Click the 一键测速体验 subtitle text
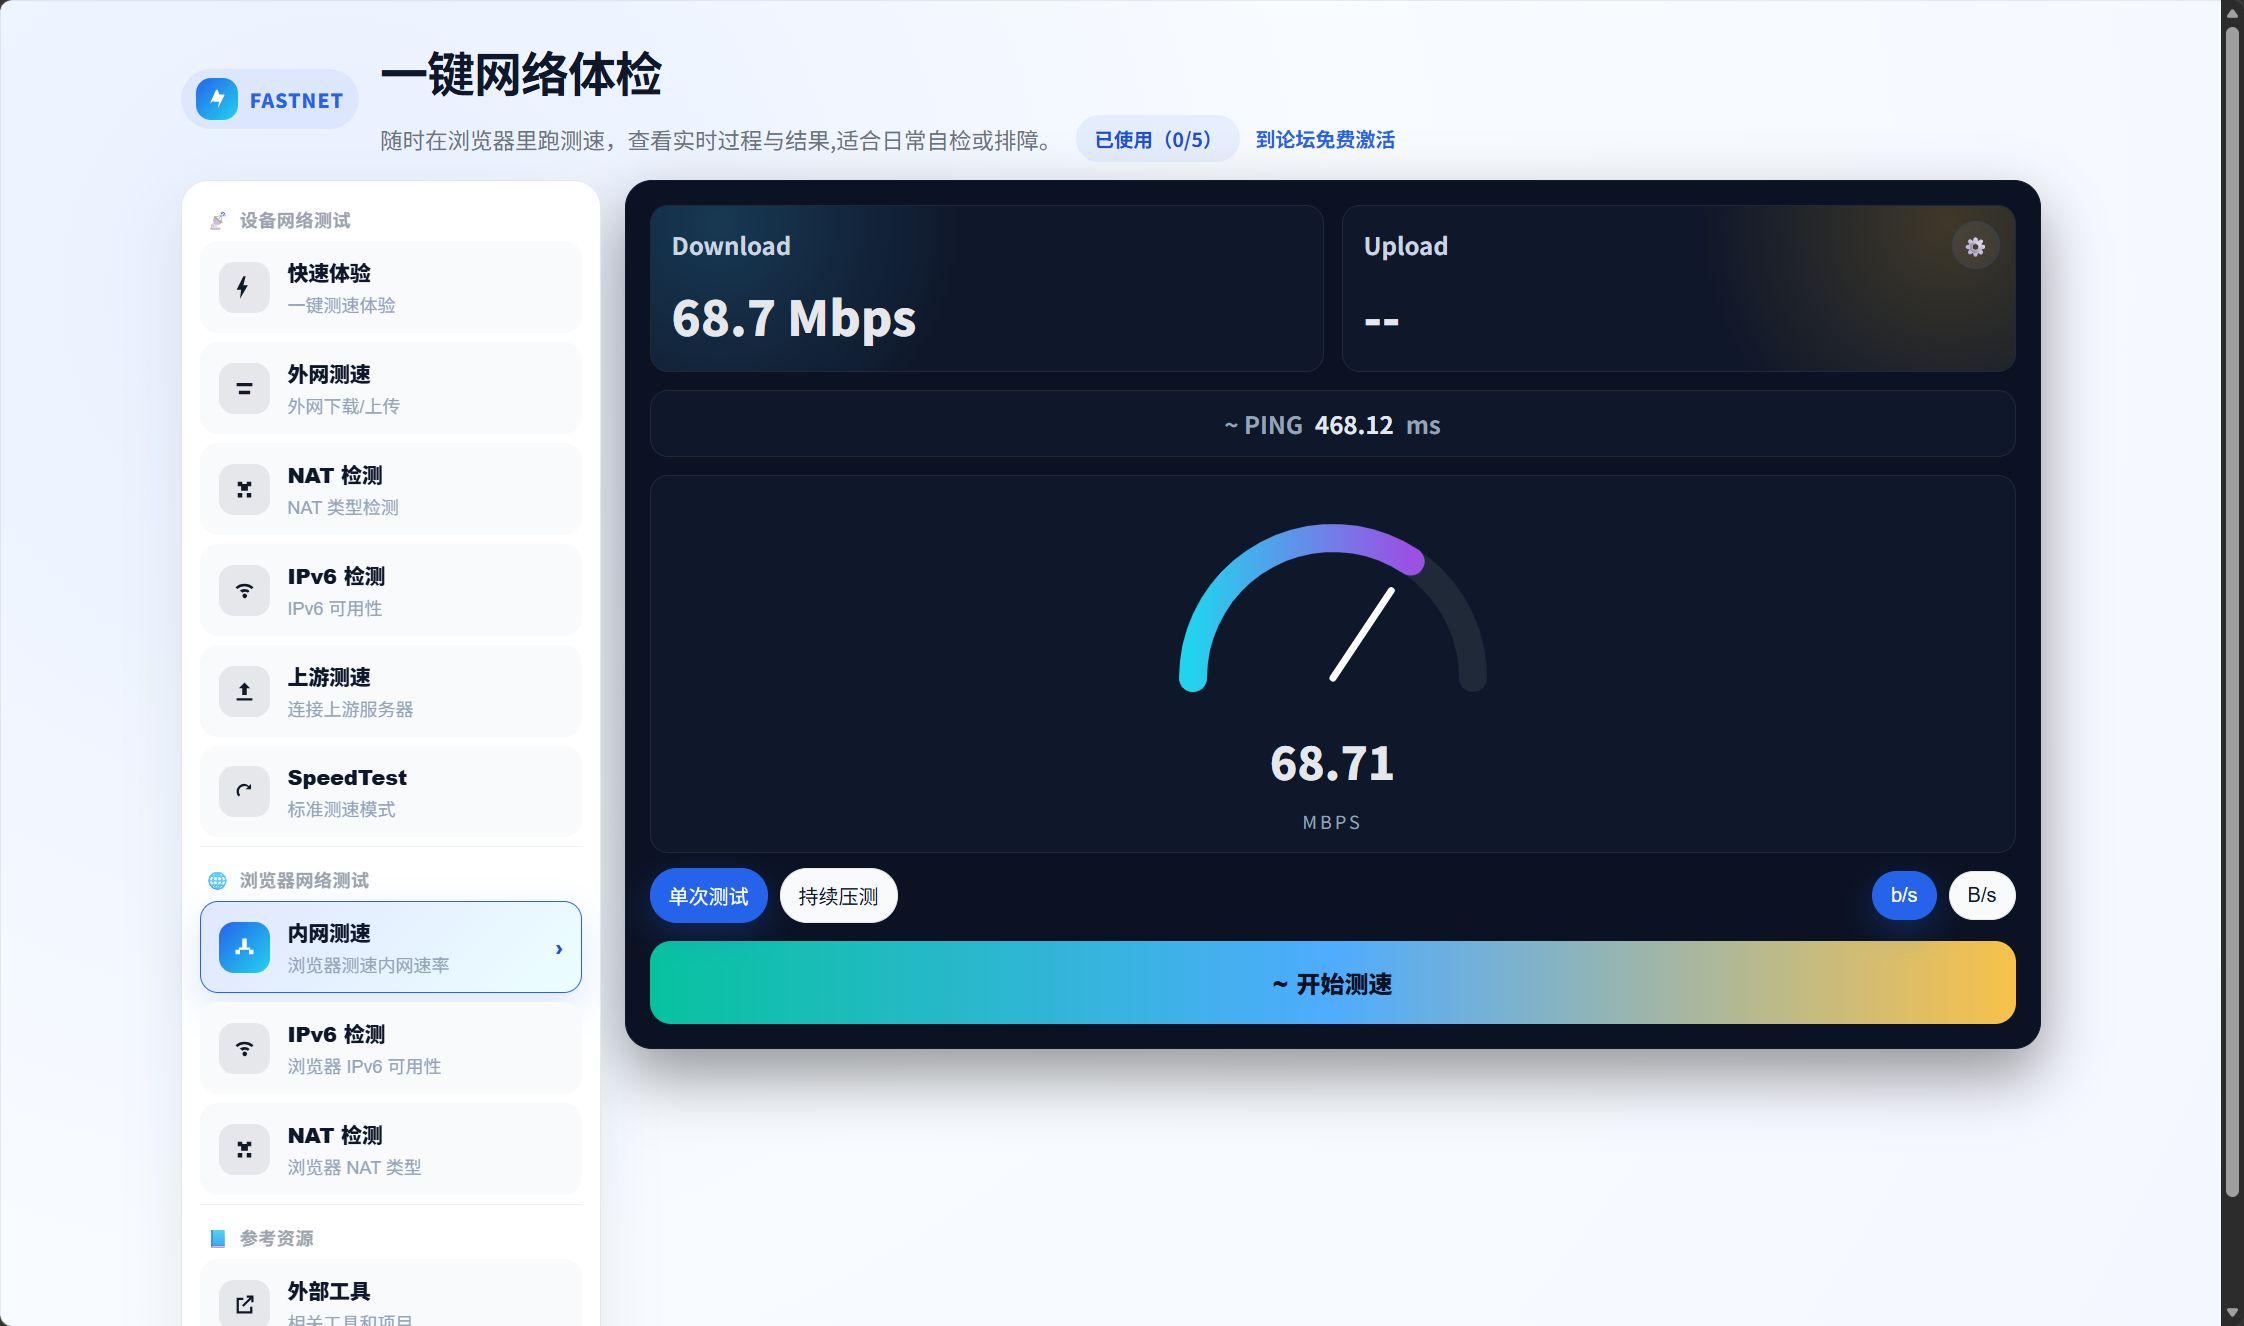The height and width of the screenshot is (1326, 2244). pyautogui.click(x=341, y=306)
